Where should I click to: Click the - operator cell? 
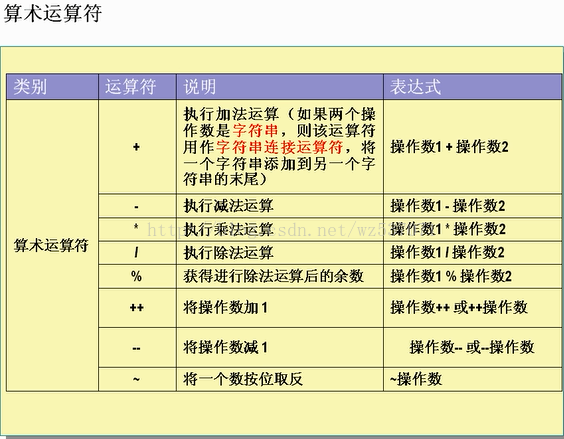136,207
